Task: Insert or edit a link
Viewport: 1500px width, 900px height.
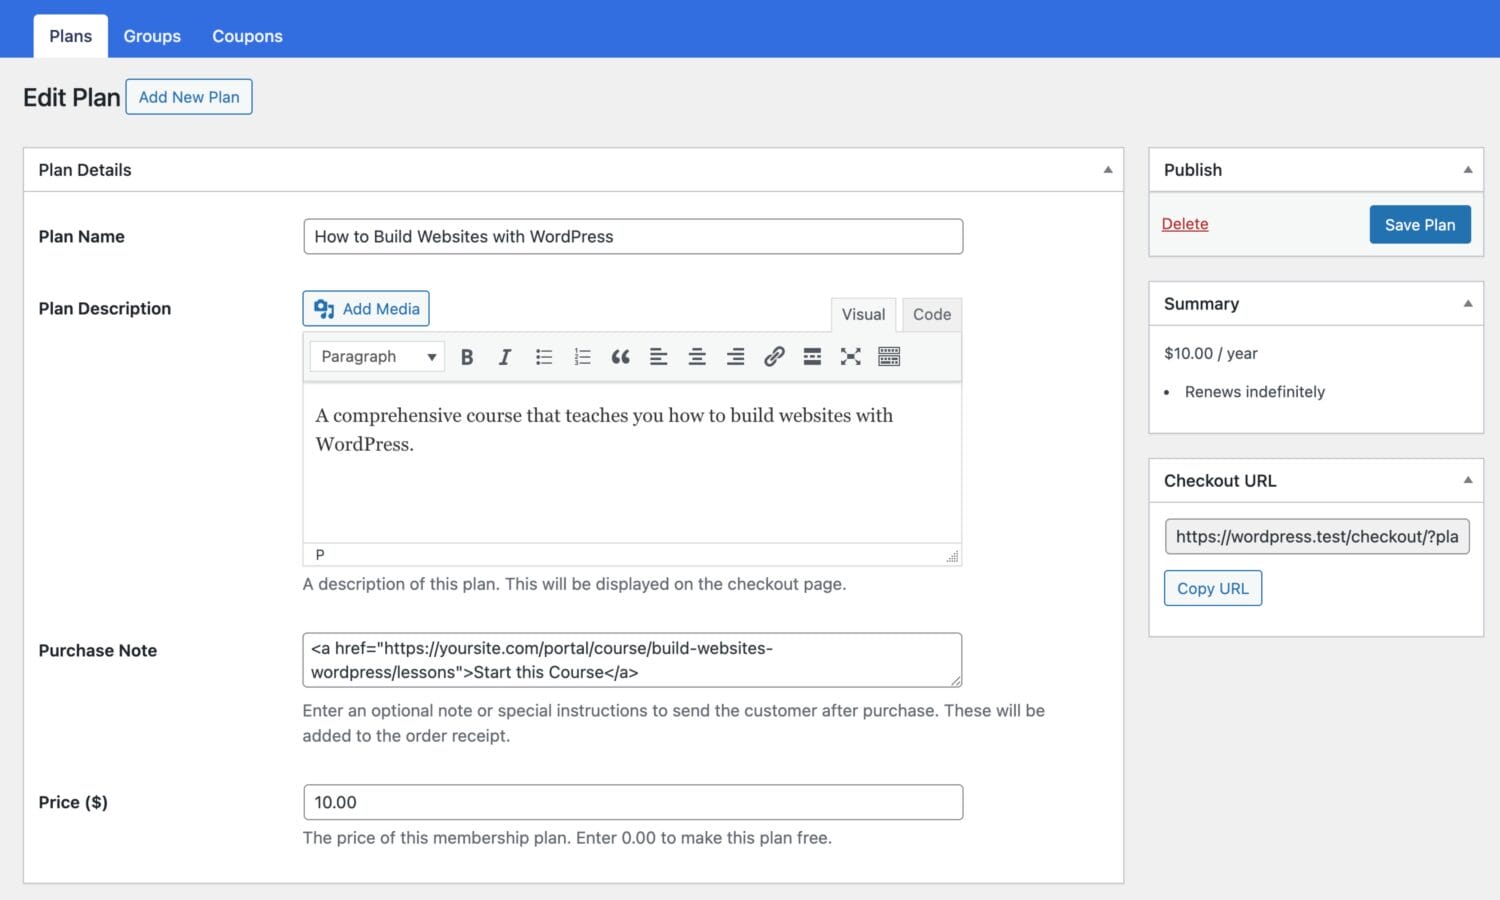Action: pos(774,357)
